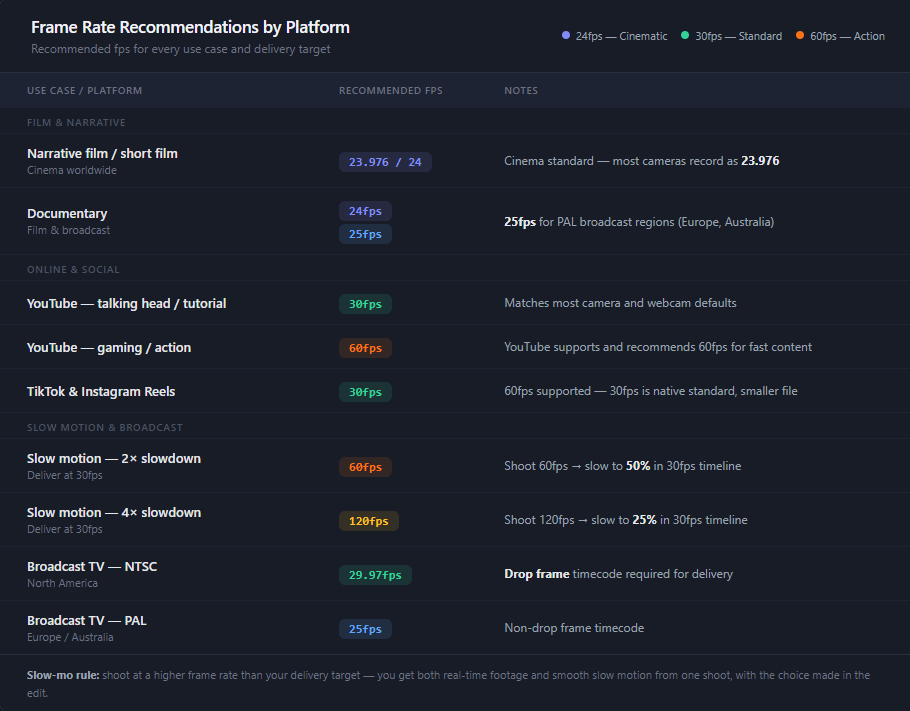The width and height of the screenshot is (910, 711).
Task: Click the 'Cinema worldwide' subtitle
Action: [x=71, y=170]
